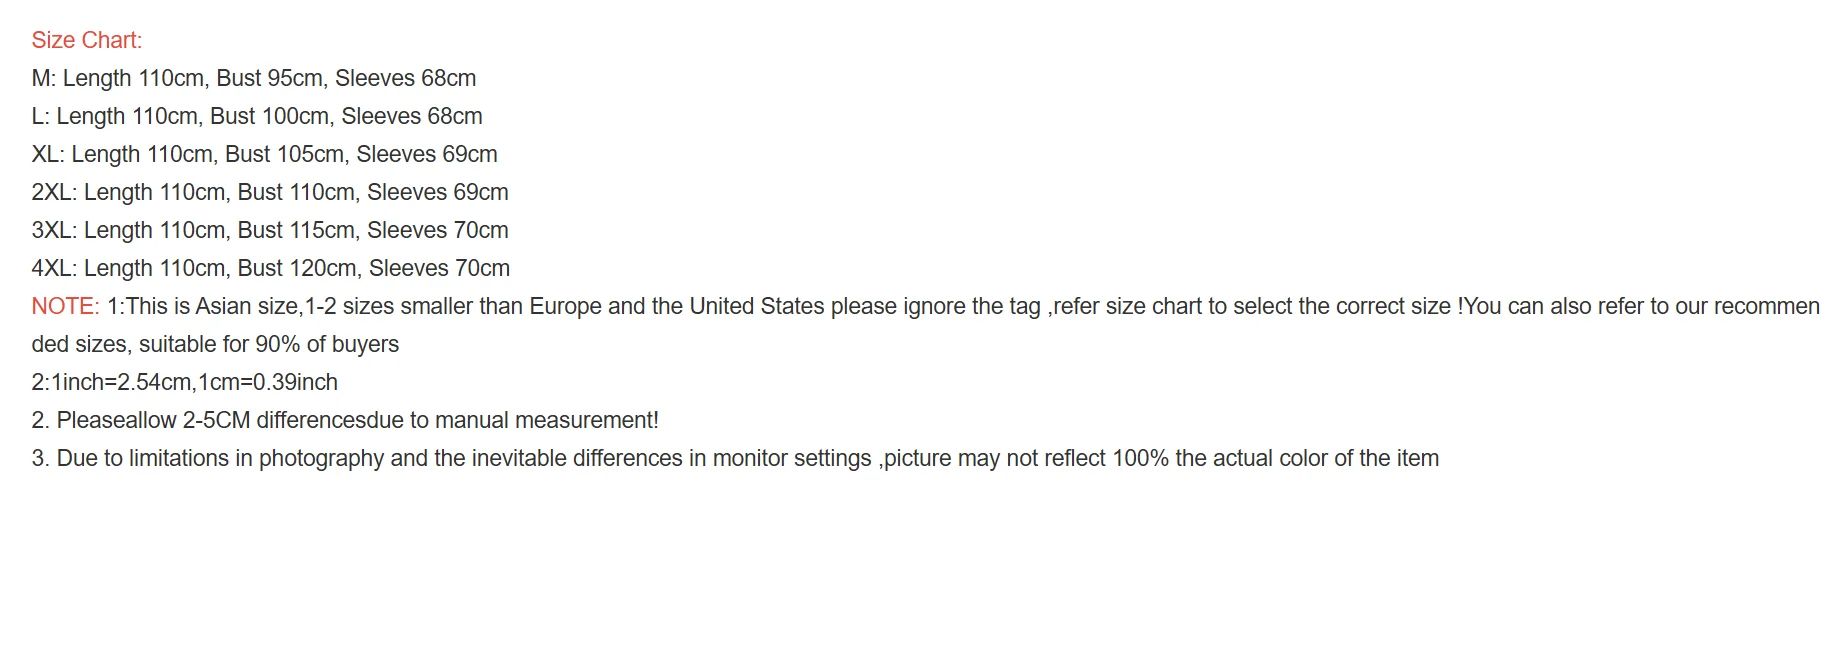Click "Bust 120cm" in the 4XL row
This screenshot has width=1840, height=658.
[x=297, y=268]
